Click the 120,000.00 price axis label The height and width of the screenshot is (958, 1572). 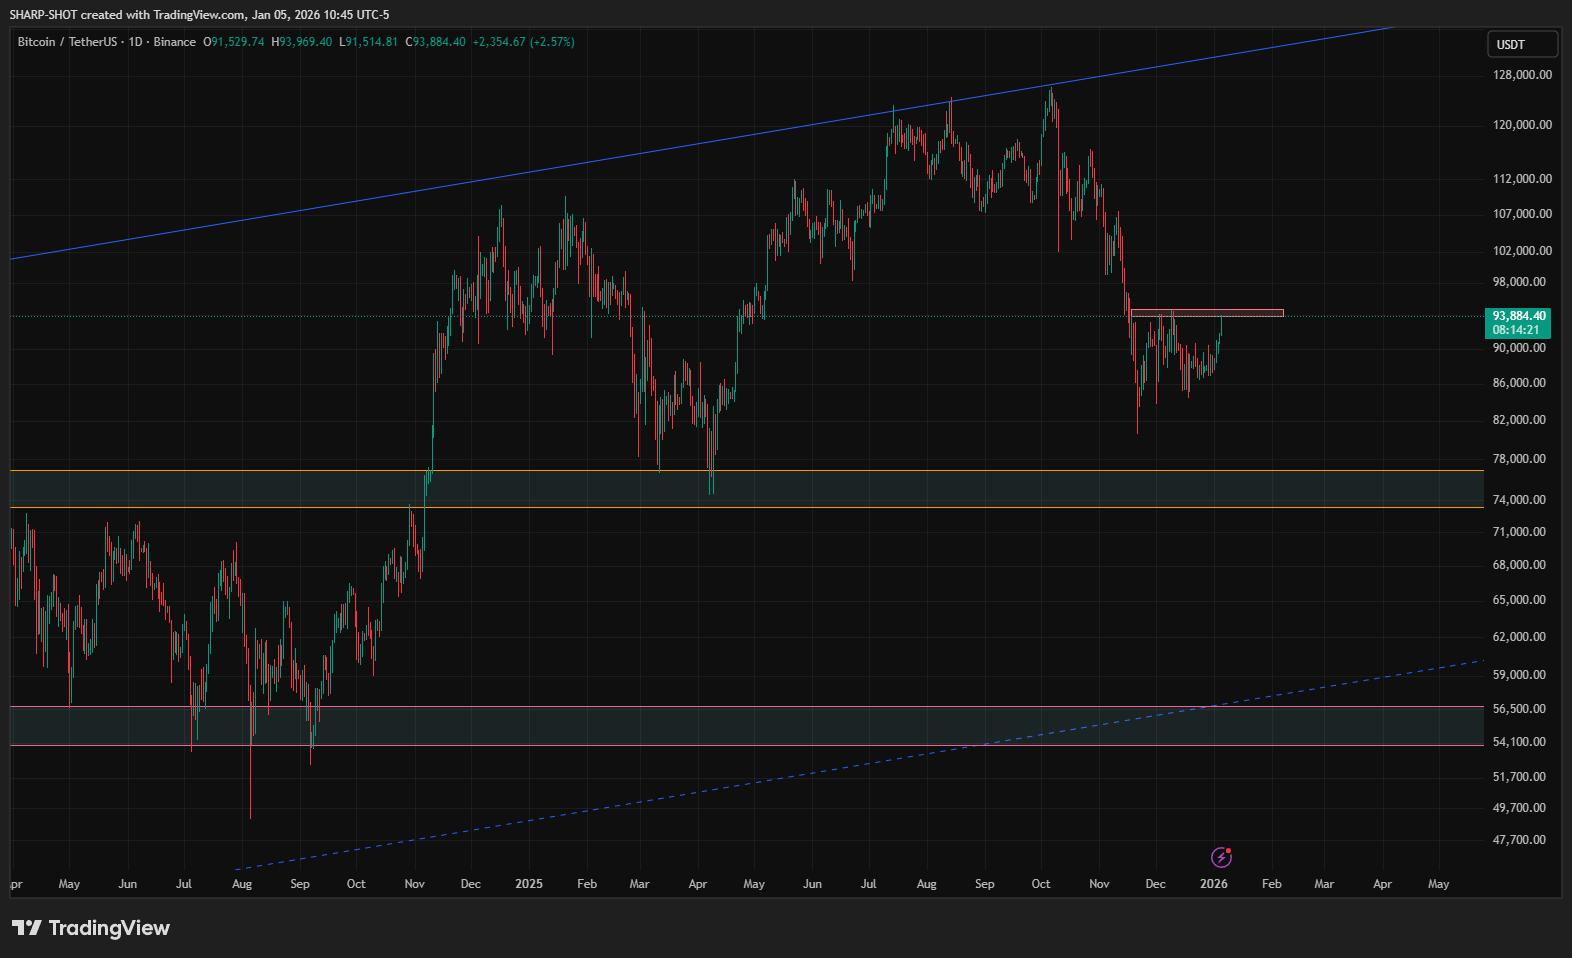(x=1522, y=125)
